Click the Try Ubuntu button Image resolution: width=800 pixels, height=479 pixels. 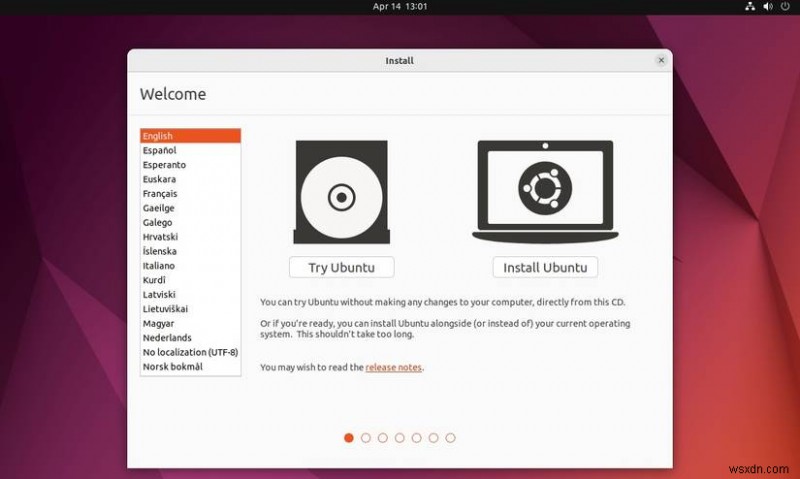[341, 267]
